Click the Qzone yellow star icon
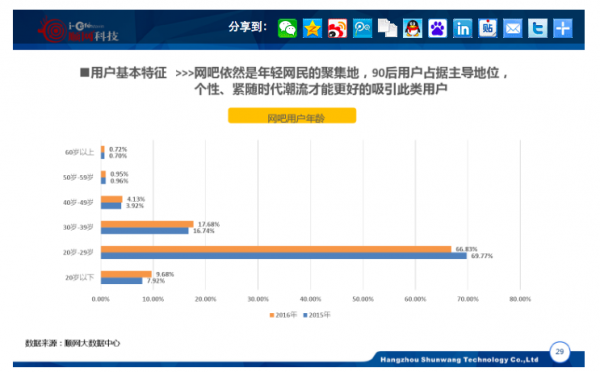The height and width of the screenshot is (372, 600). (312, 28)
